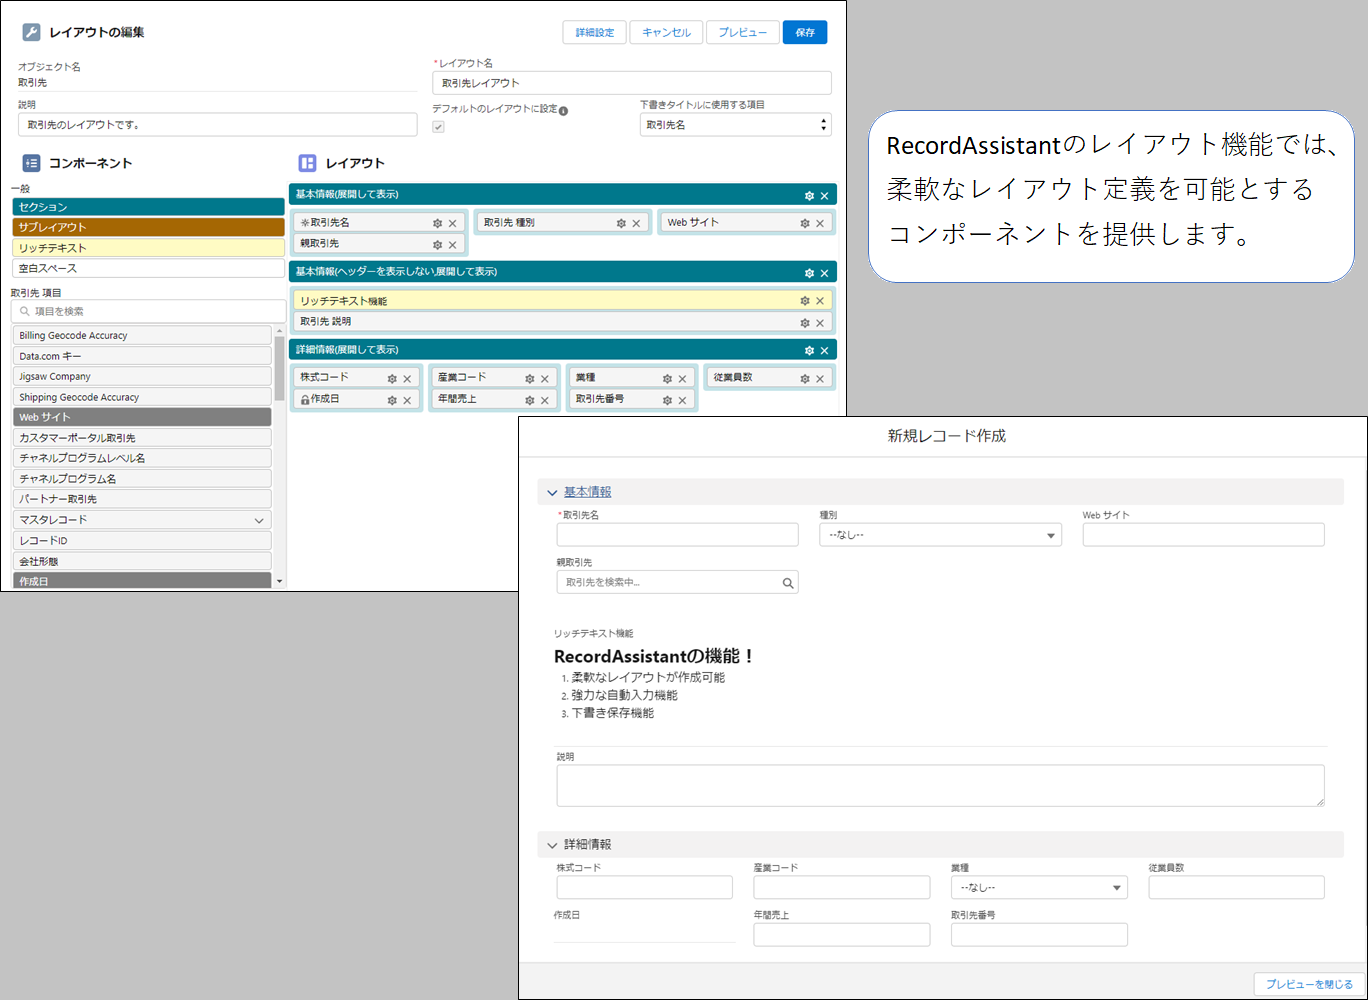Select 会社形態 field item
This screenshot has height=1000, width=1368.
tap(142, 561)
